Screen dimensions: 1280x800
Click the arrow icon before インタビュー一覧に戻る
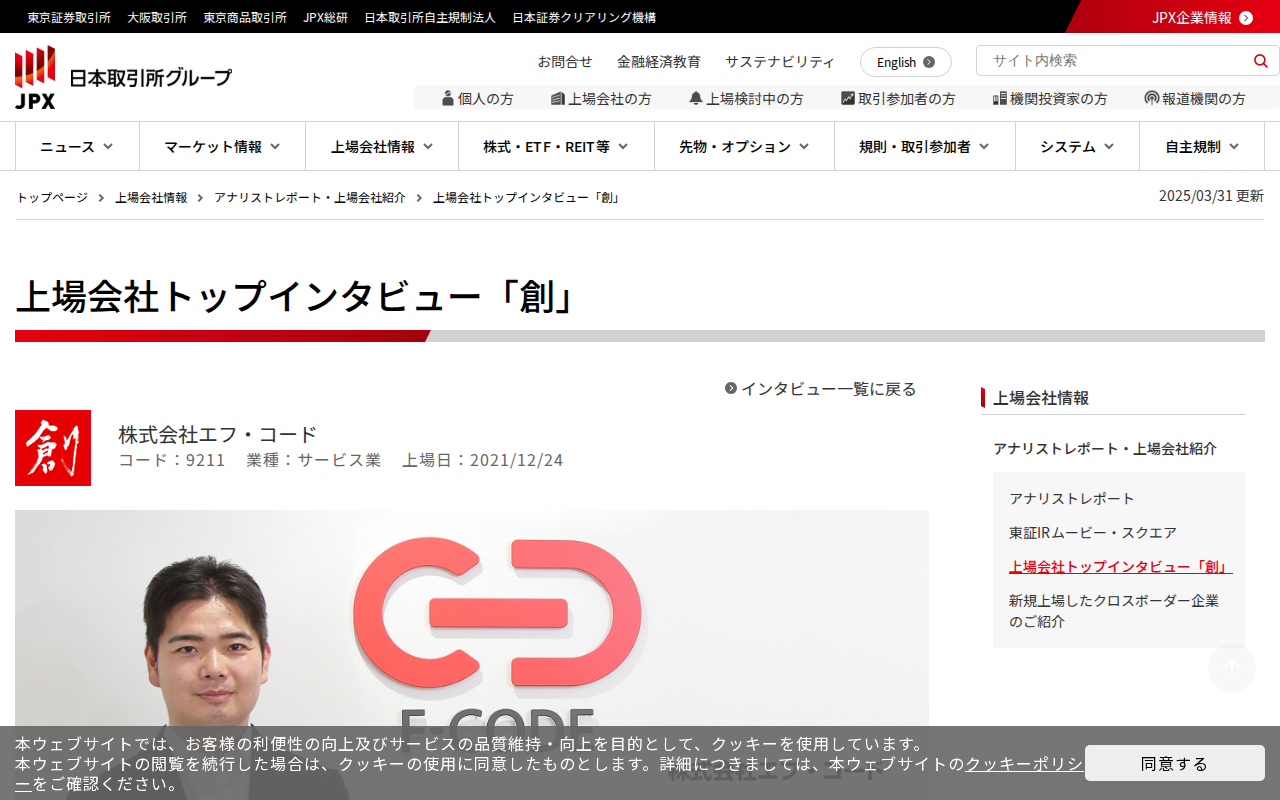pos(731,388)
